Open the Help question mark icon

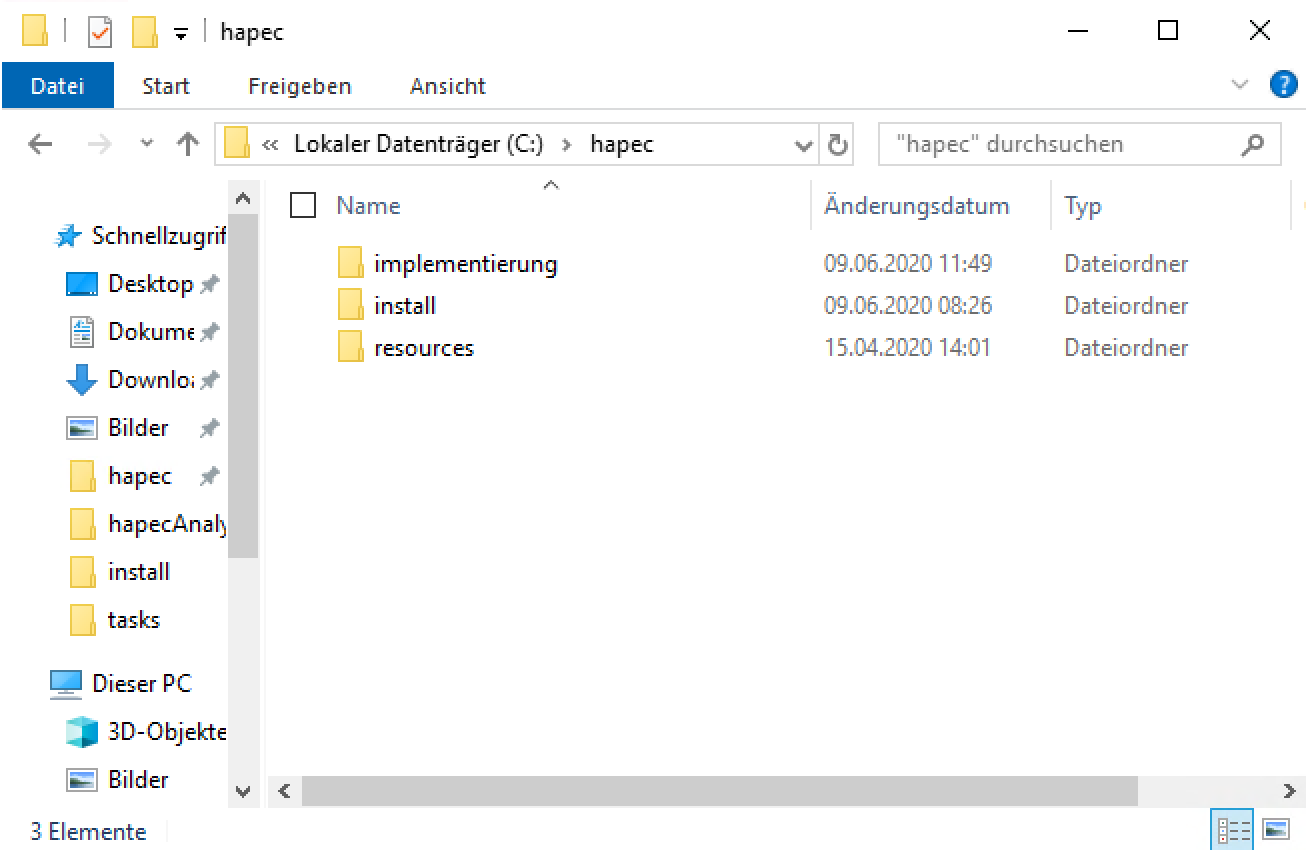pyautogui.click(x=1283, y=85)
